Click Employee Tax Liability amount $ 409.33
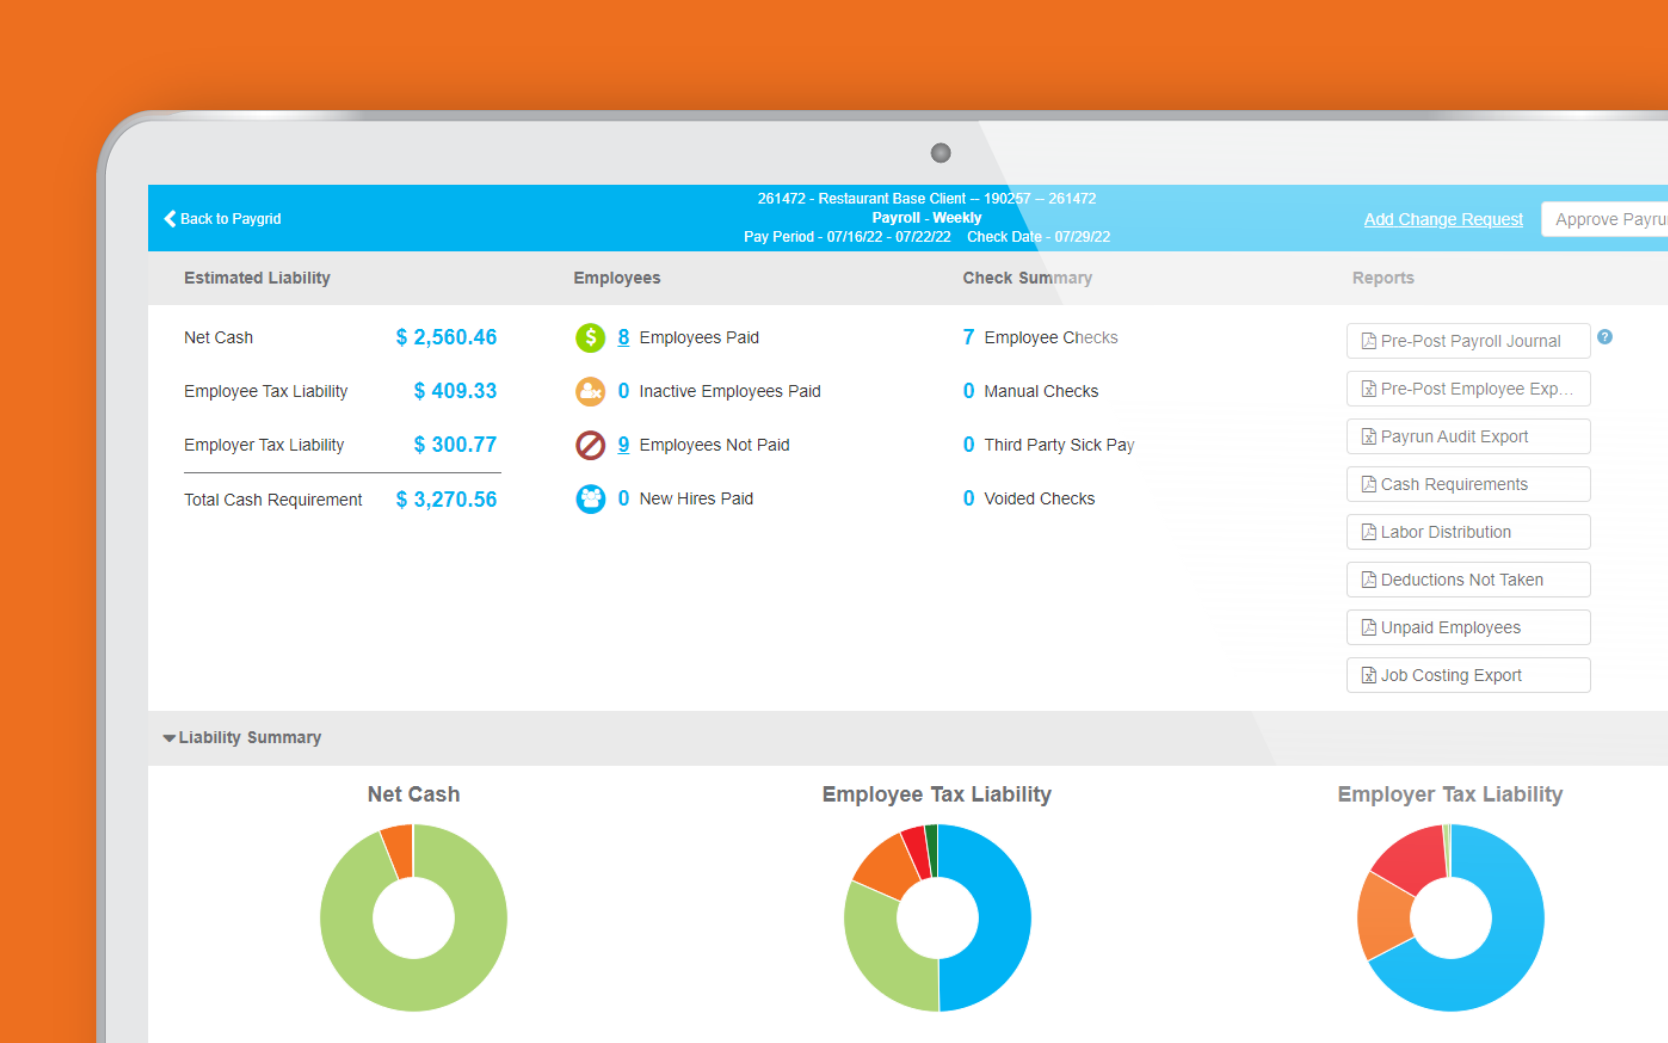This screenshot has width=1668, height=1043. point(455,391)
